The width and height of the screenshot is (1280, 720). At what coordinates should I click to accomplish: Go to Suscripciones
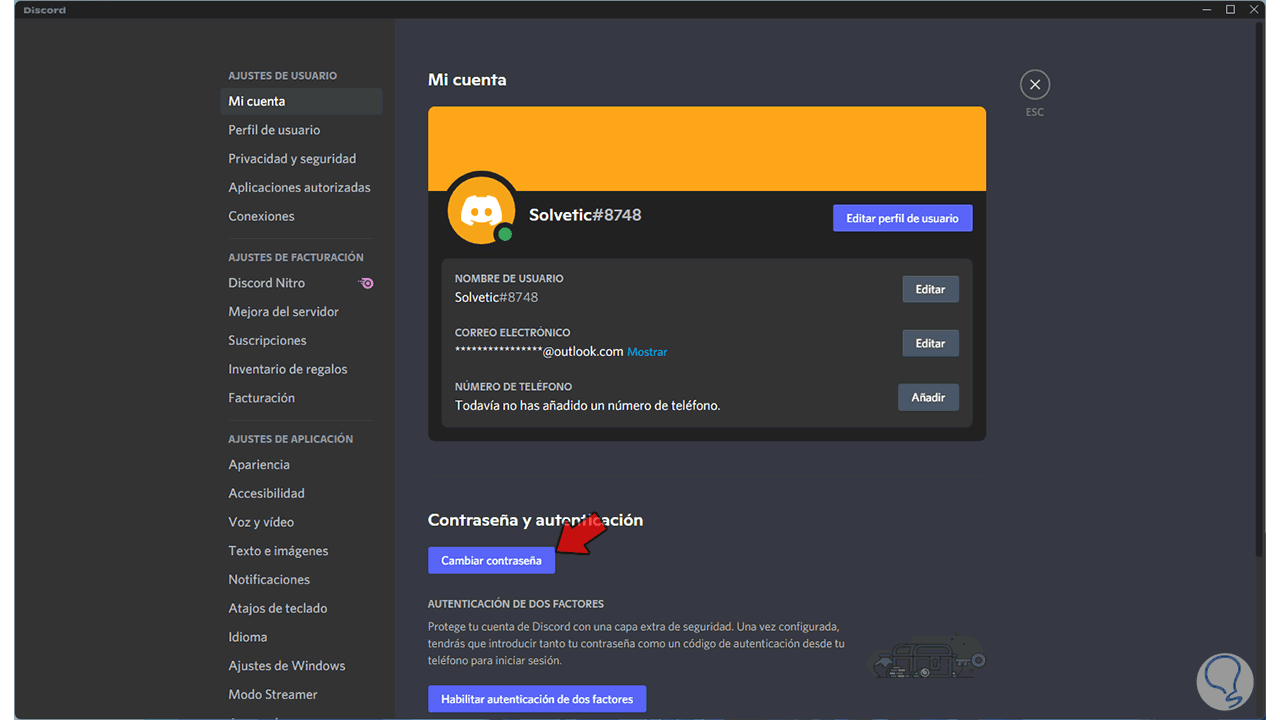(x=301, y=341)
